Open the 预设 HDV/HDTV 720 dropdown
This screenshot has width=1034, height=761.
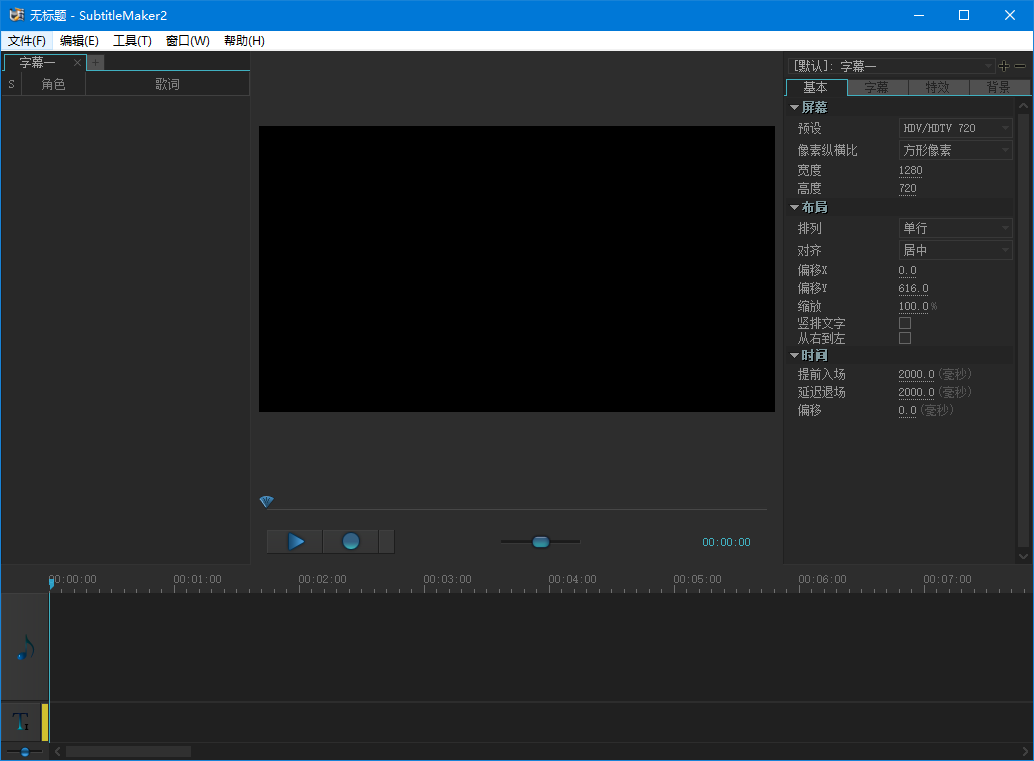pyautogui.click(x=956, y=128)
